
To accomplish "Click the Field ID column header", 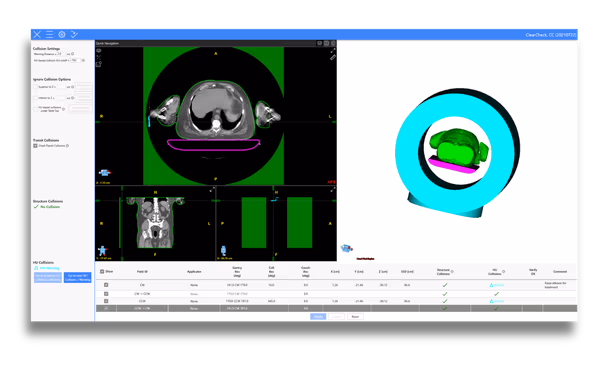I will coord(142,272).
